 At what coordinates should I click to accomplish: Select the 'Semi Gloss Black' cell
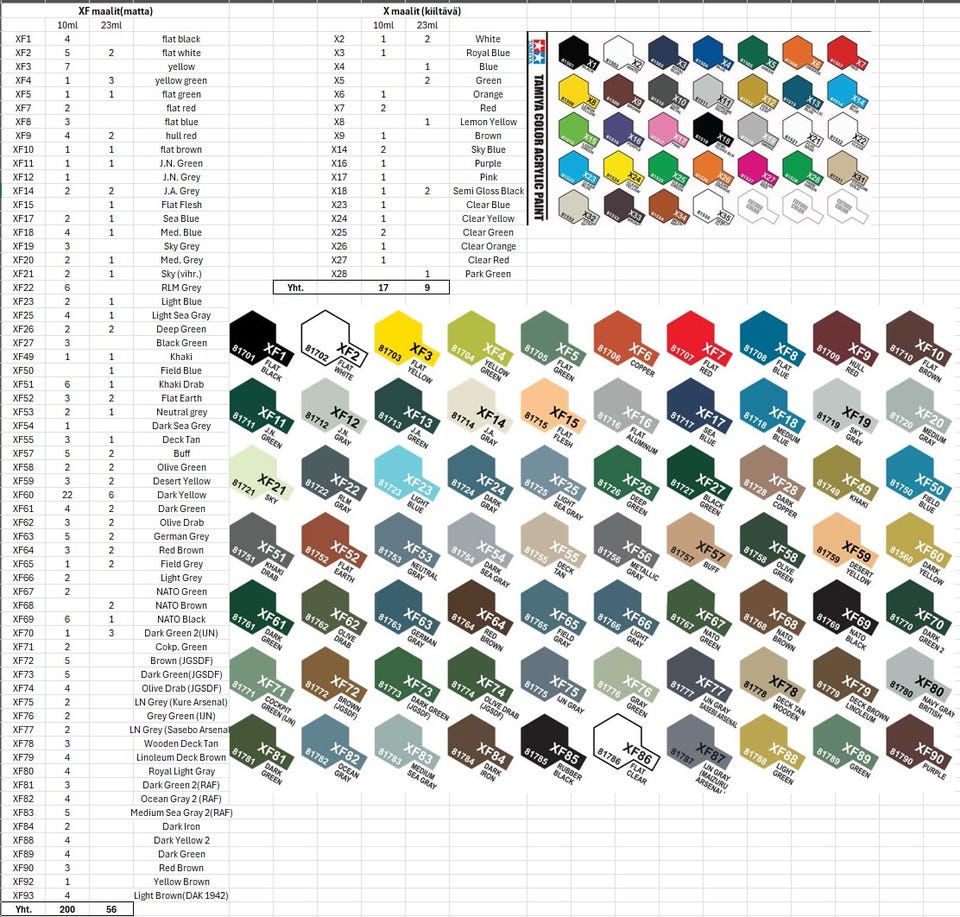pos(488,191)
